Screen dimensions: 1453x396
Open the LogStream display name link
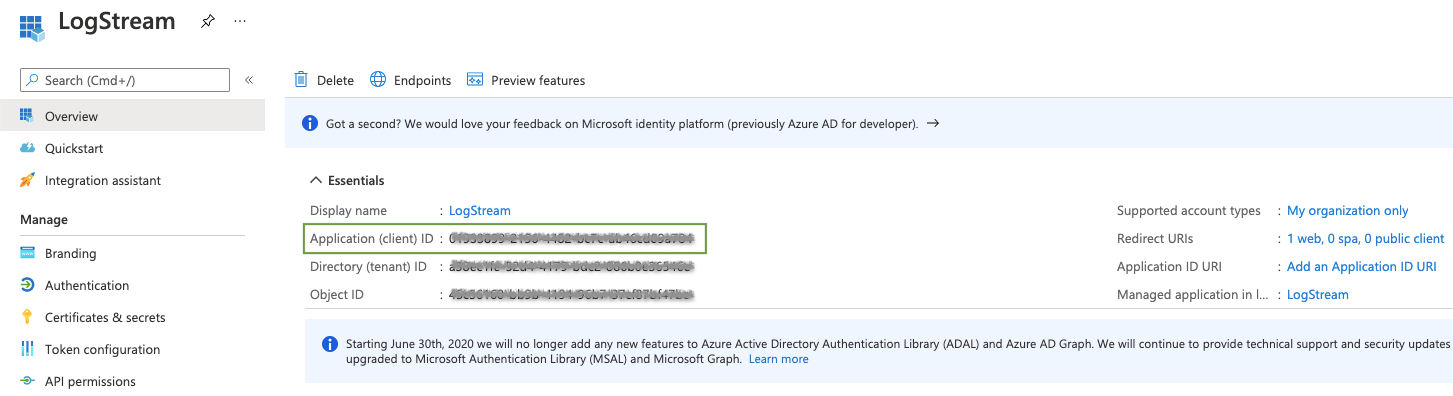click(x=480, y=210)
